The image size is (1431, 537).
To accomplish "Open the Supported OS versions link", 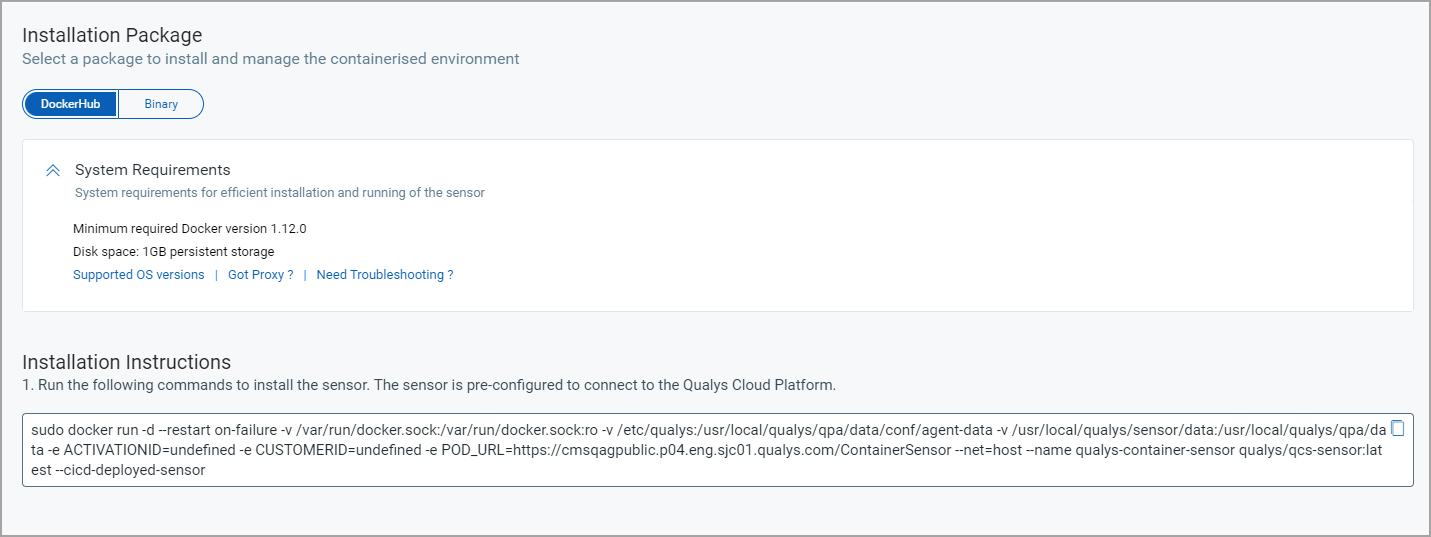I will pos(138,275).
